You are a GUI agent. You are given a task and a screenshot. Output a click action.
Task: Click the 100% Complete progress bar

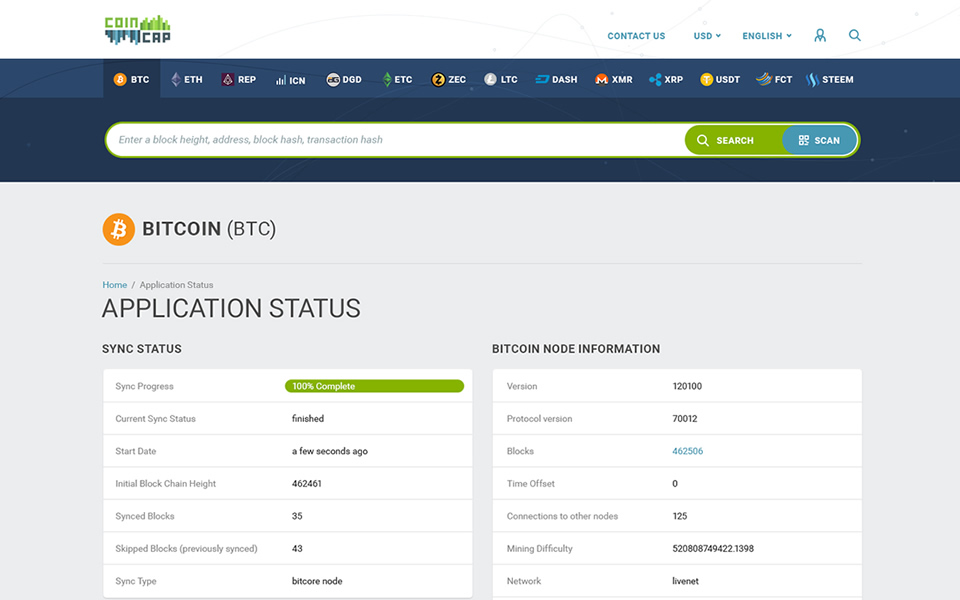point(374,386)
